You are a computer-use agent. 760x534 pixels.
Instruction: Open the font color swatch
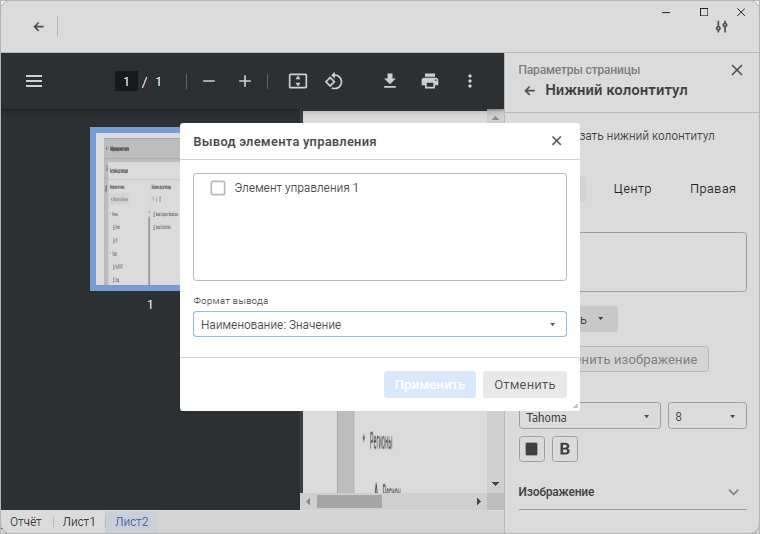(532, 449)
